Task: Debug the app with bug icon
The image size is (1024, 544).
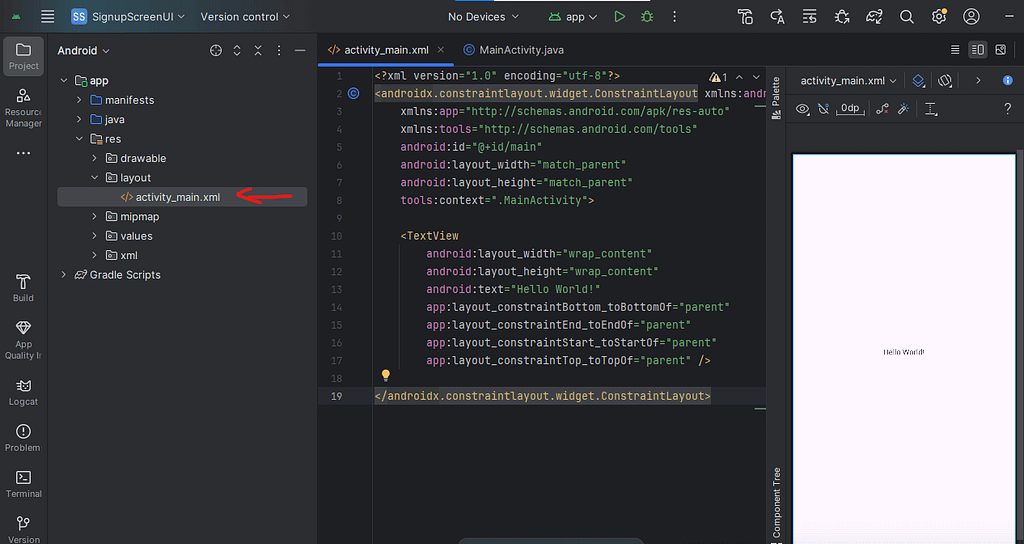Action: click(x=647, y=17)
